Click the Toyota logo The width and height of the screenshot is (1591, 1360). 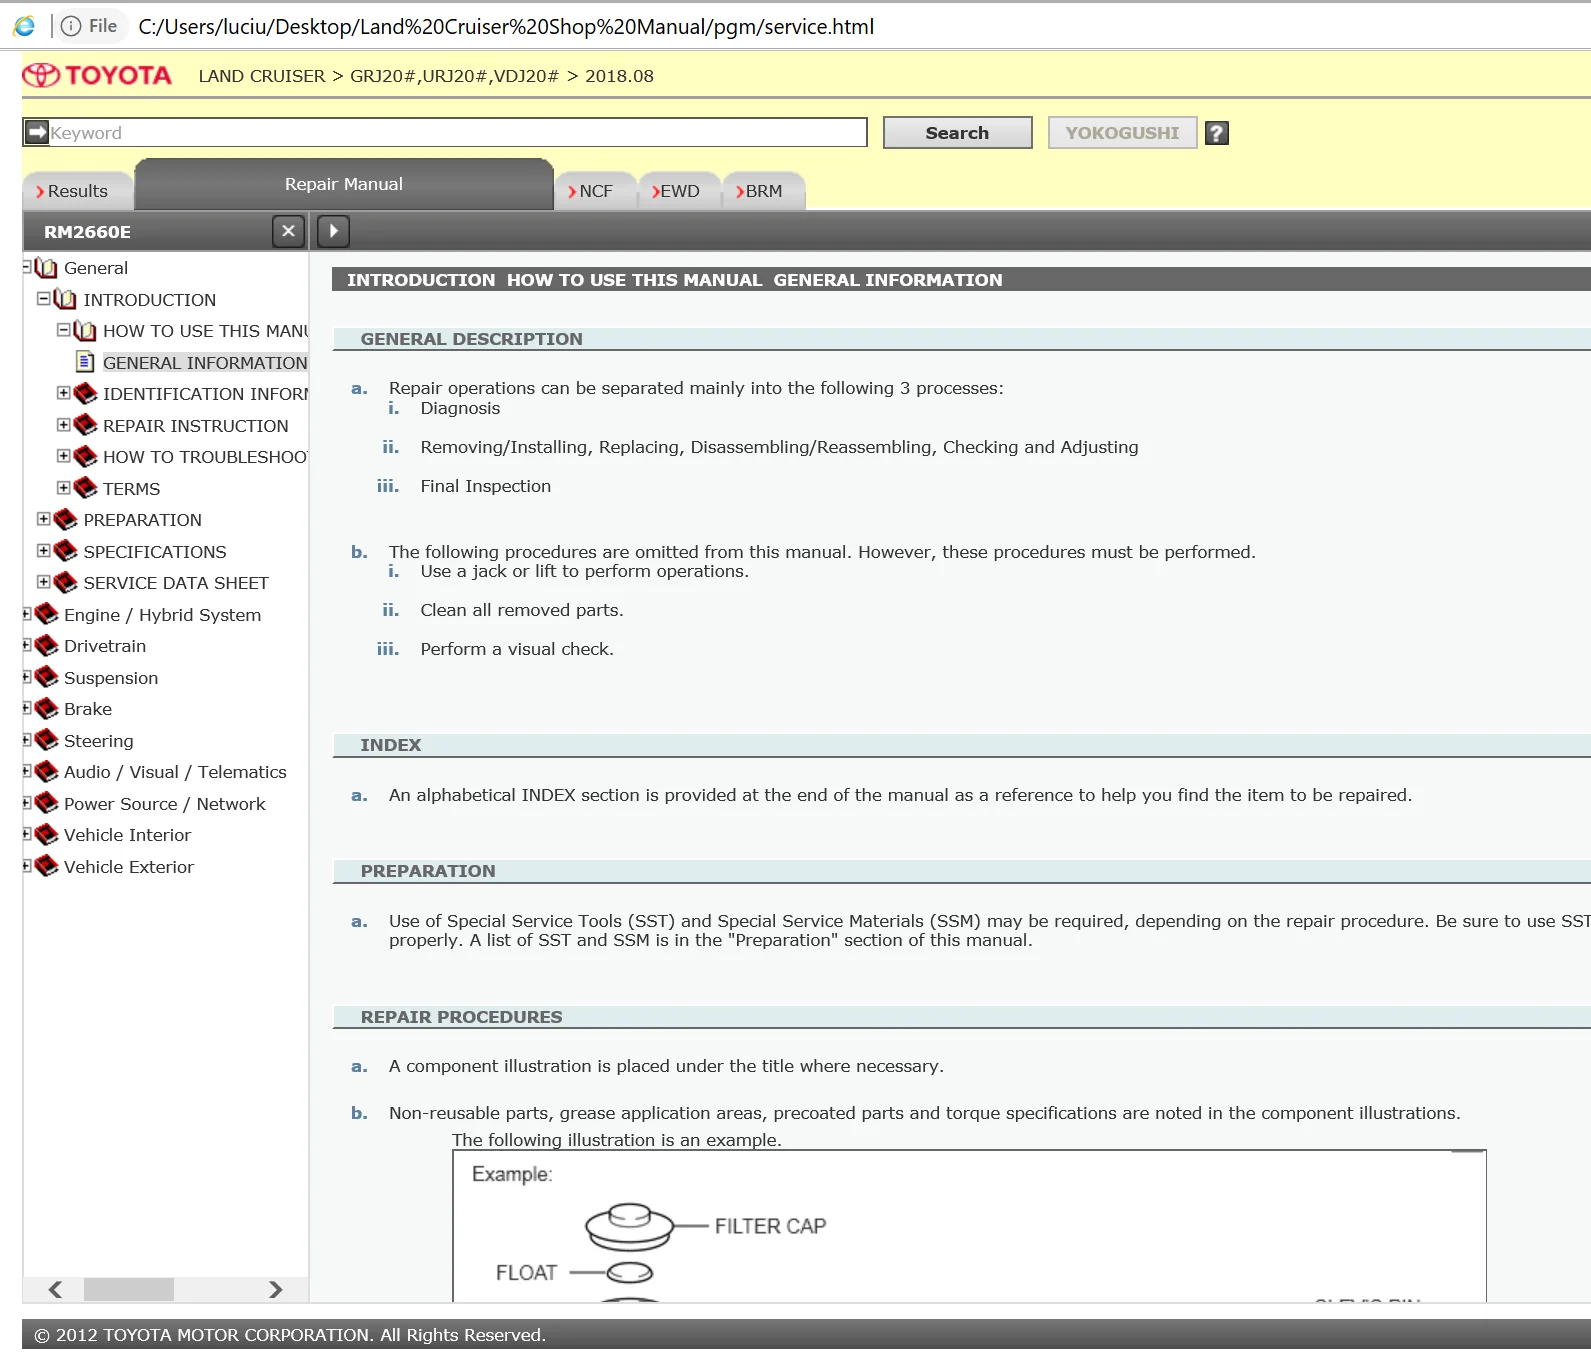97,76
